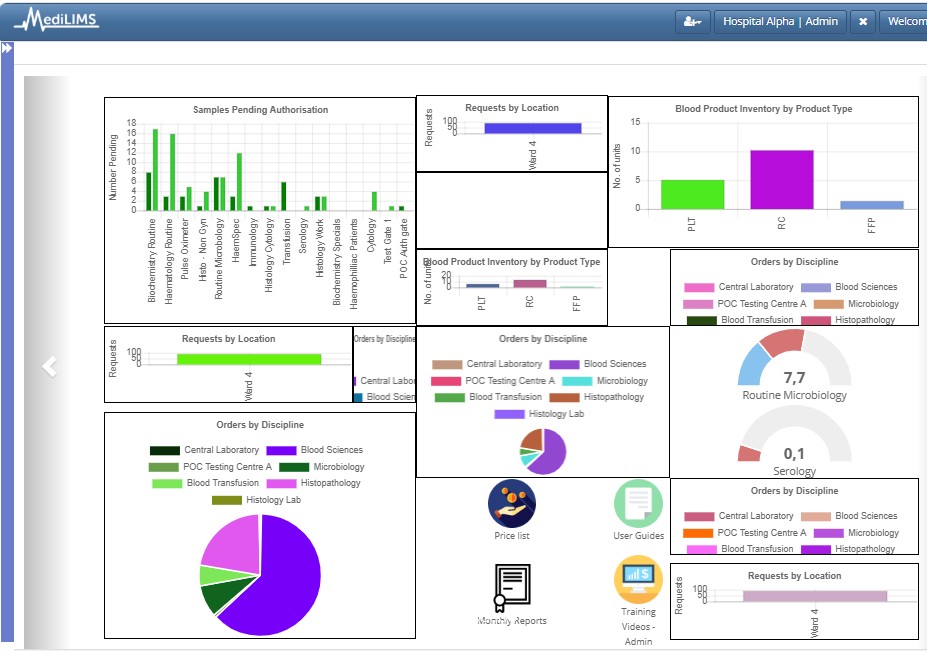This screenshot has height=656, width=927.
Task: Open Training Videos - Admin icon
Action: [638, 579]
